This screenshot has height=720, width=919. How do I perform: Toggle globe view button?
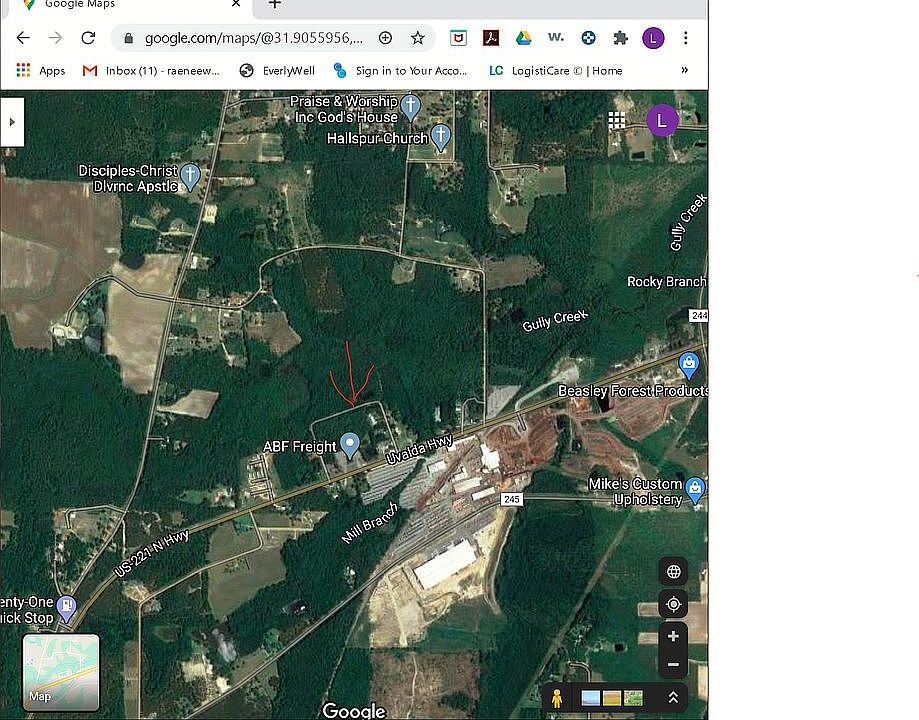(x=673, y=572)
